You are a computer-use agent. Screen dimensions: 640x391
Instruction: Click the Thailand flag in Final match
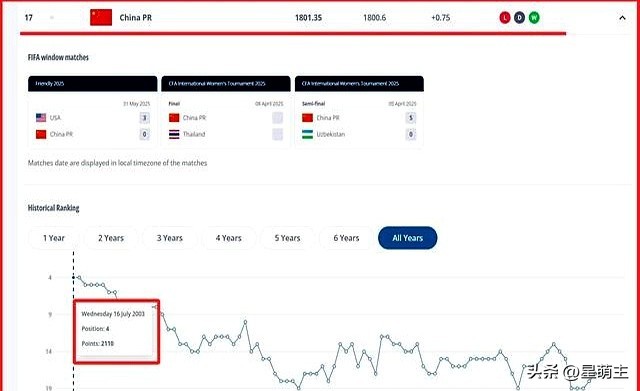(174, 134)
